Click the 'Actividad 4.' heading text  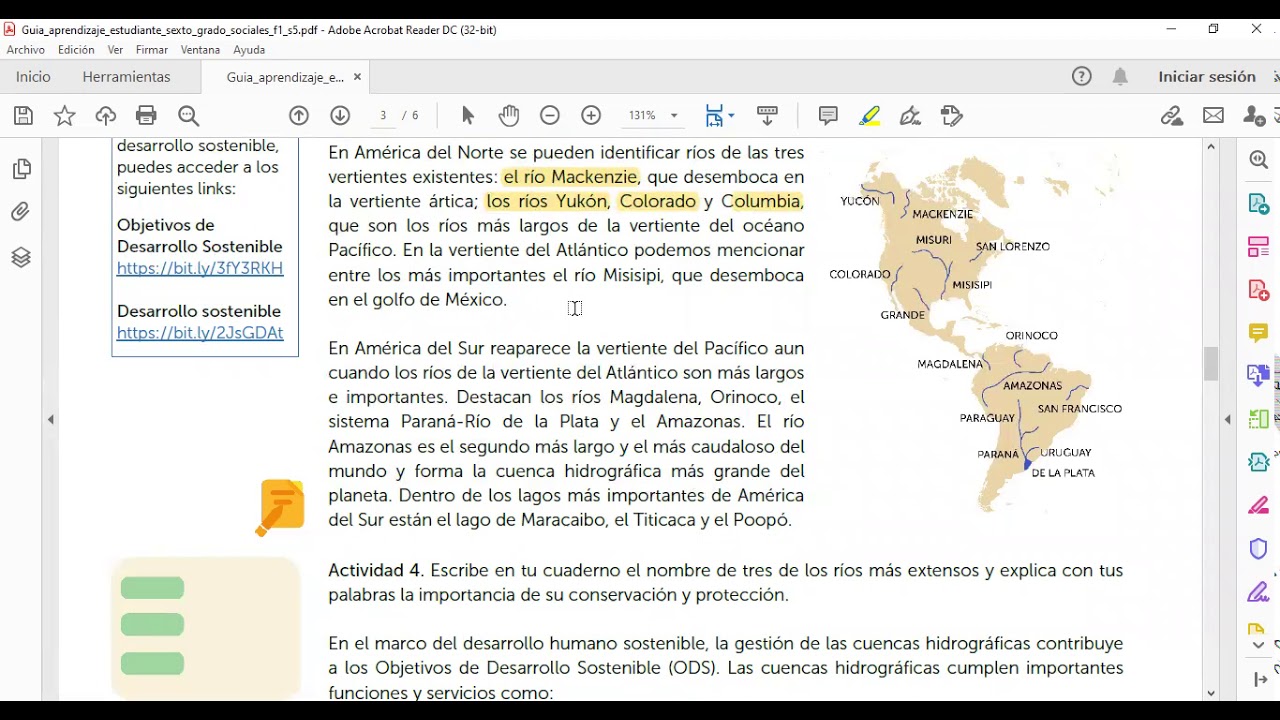tap(376, 570)
